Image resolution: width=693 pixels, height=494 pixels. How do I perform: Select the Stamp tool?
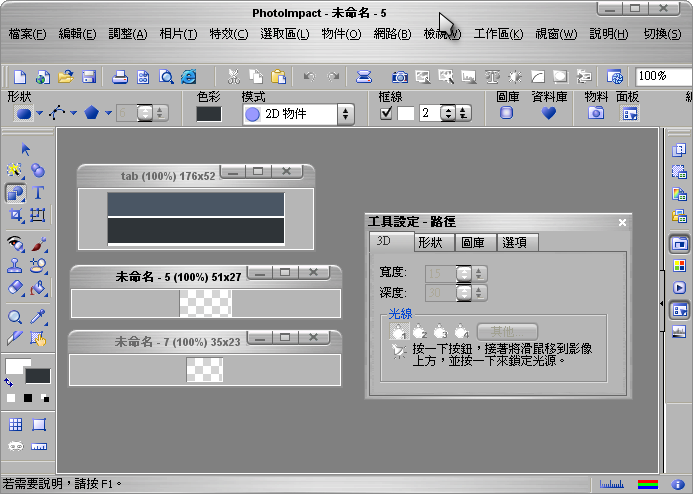tap(15, 265)
